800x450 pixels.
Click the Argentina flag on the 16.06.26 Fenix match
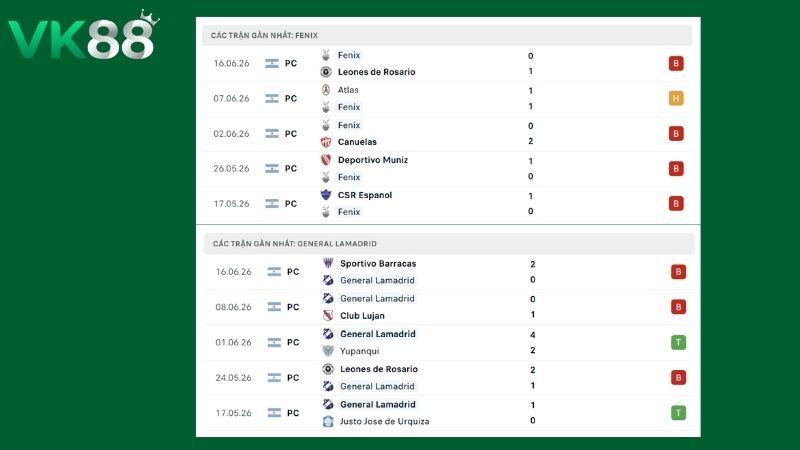tap(272, 63)
